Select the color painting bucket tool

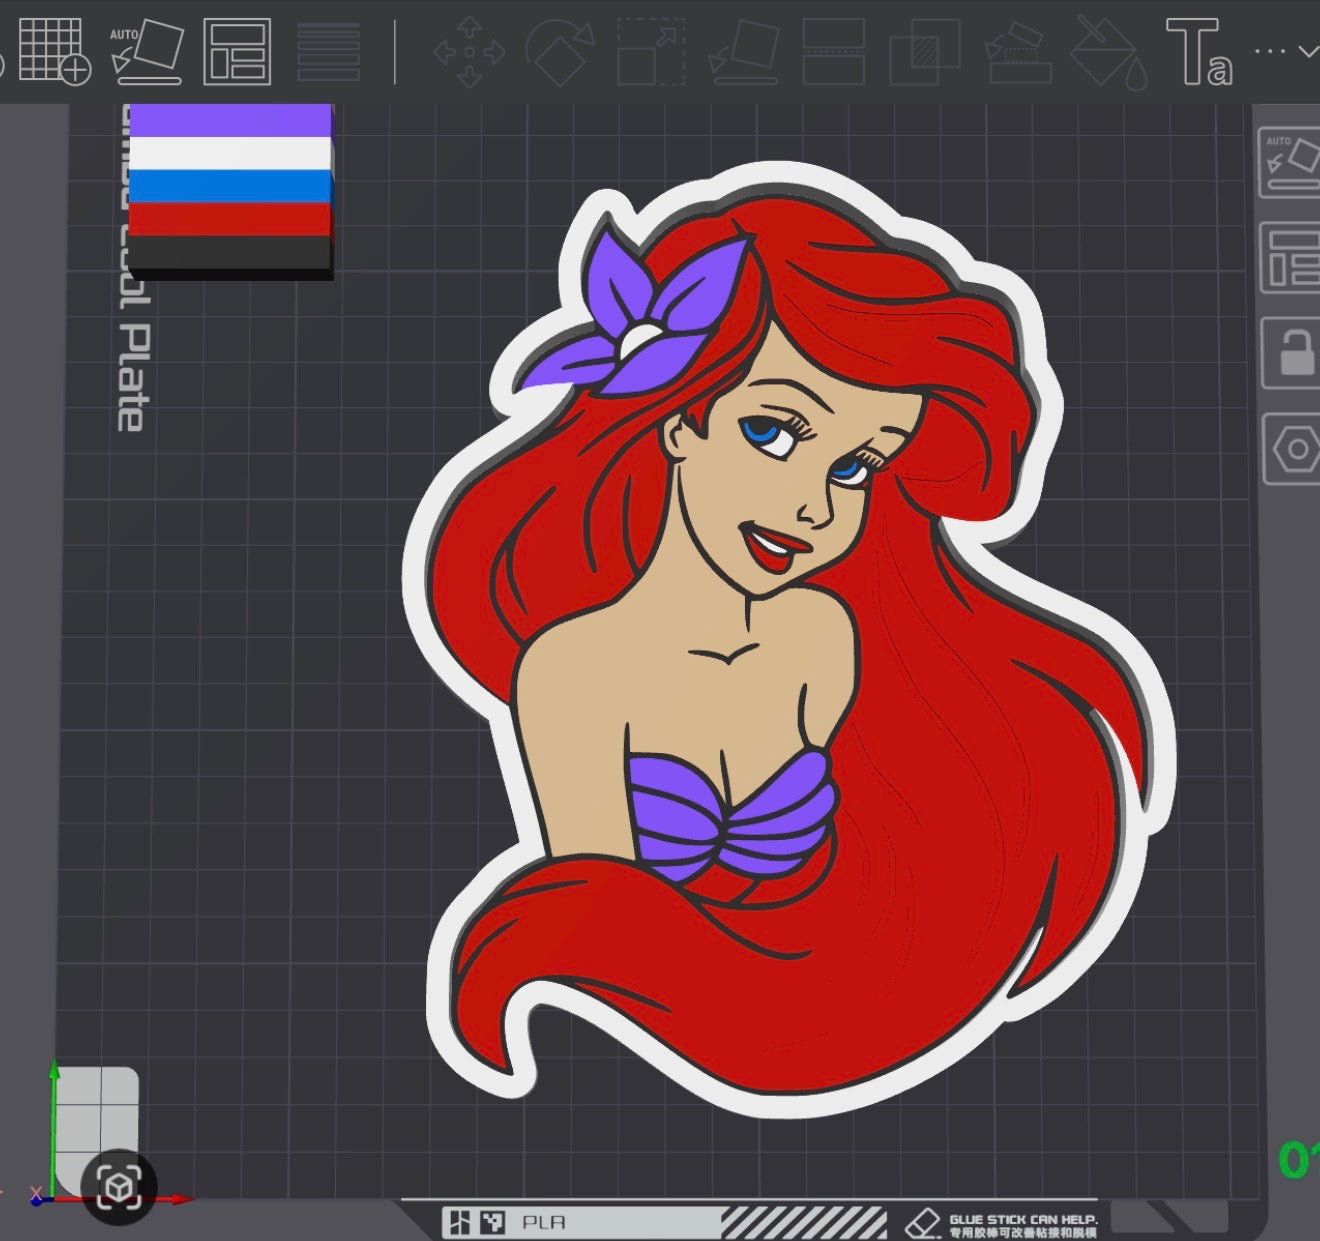pyautogui.click(x=1109, y=52)
